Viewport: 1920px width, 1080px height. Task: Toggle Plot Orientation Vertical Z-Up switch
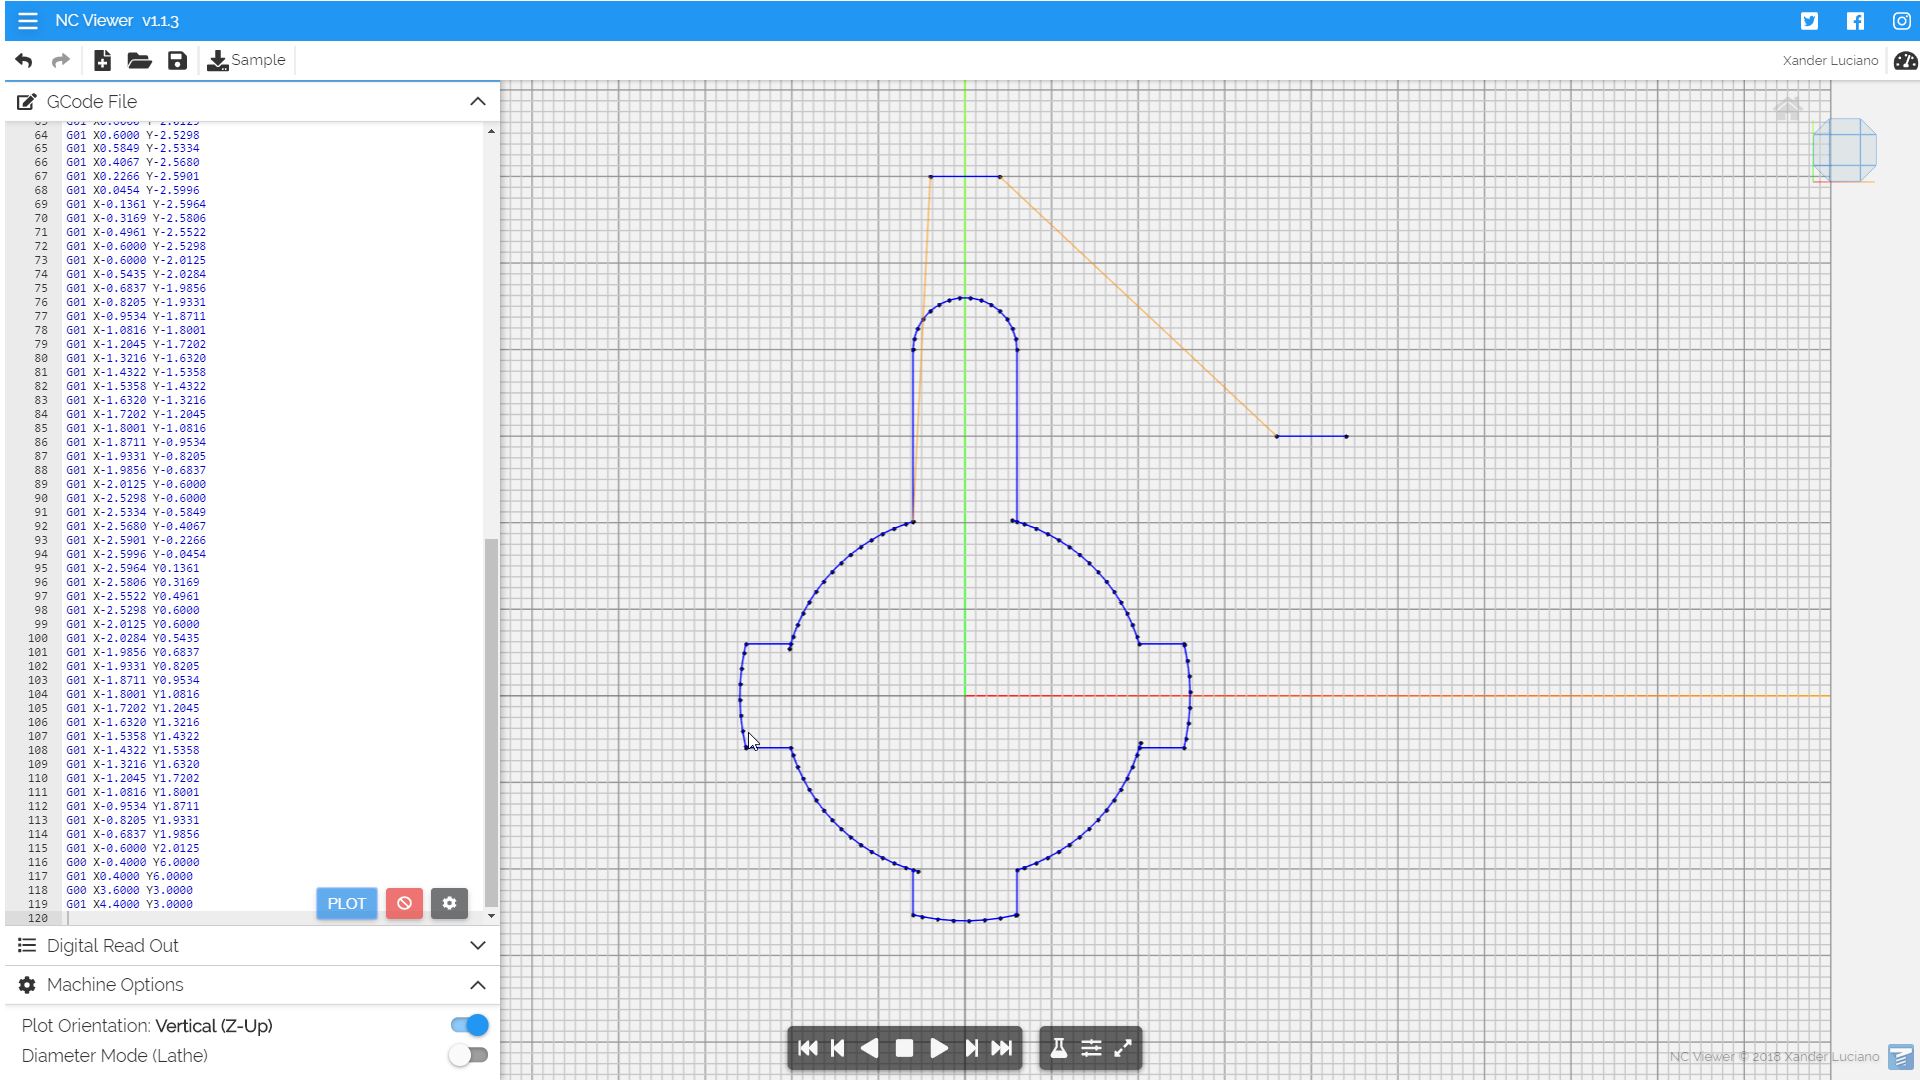click(469, 1025)
